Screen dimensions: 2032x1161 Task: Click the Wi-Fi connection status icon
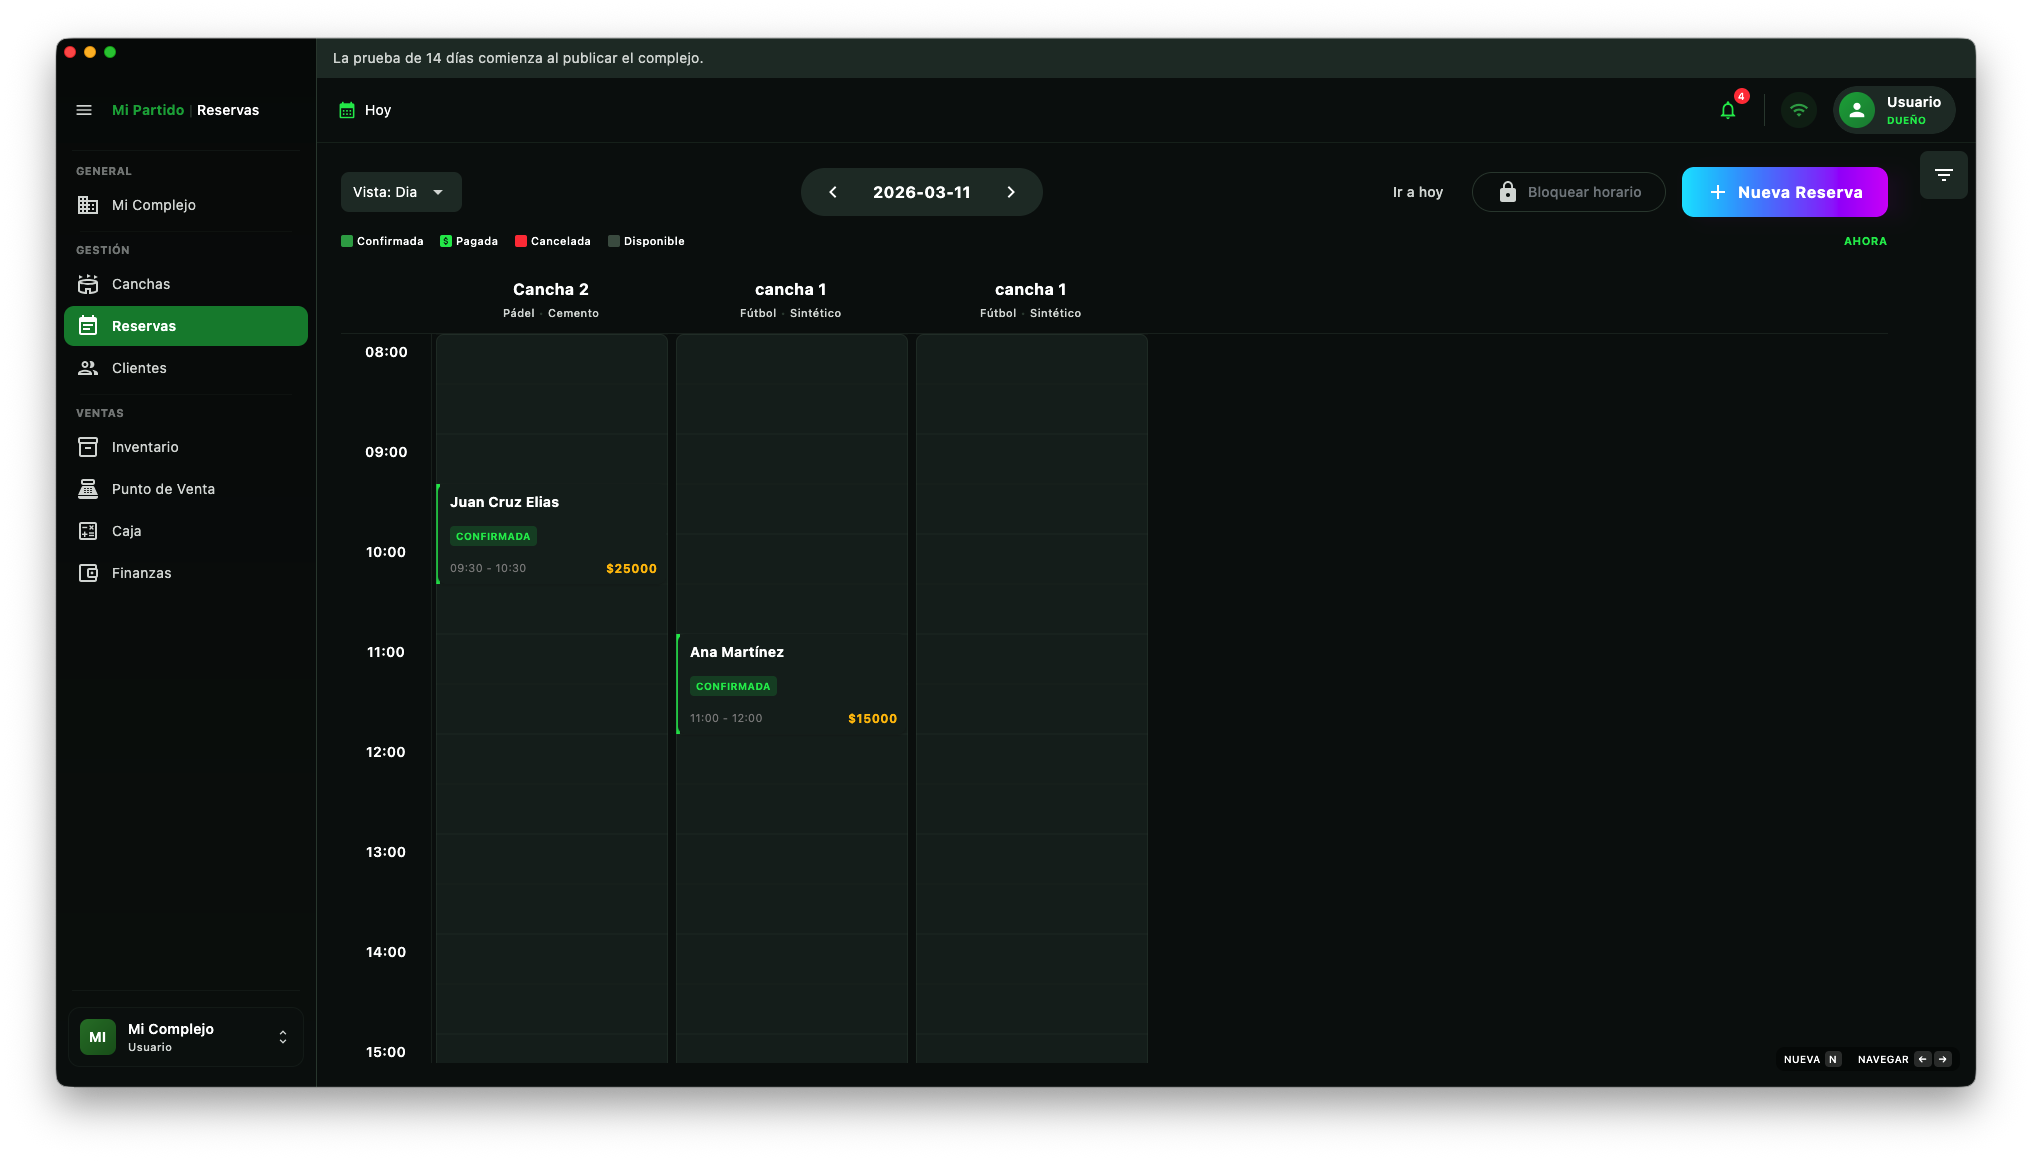click(x=1798, y=110)
